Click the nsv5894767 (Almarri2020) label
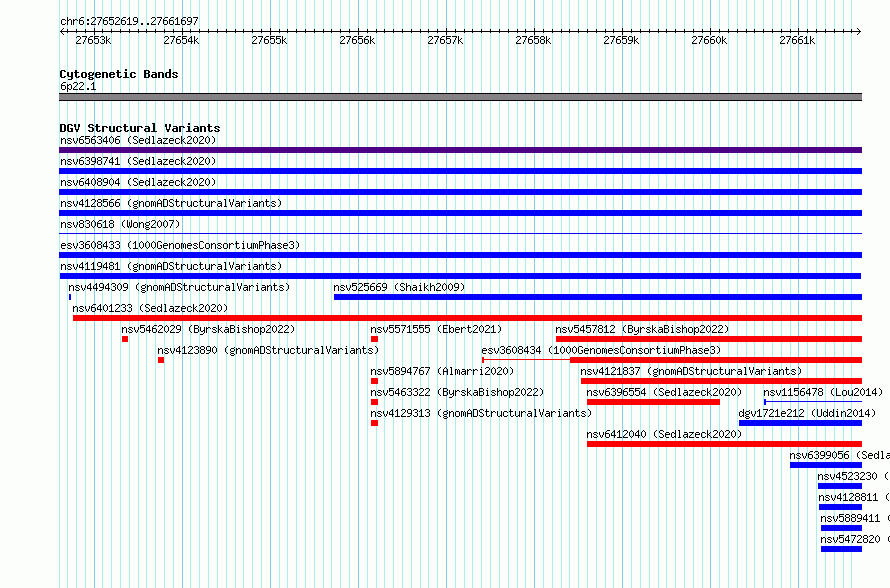Screen dimensions: 890x588 pyautogui.click(x=442, y=371)
